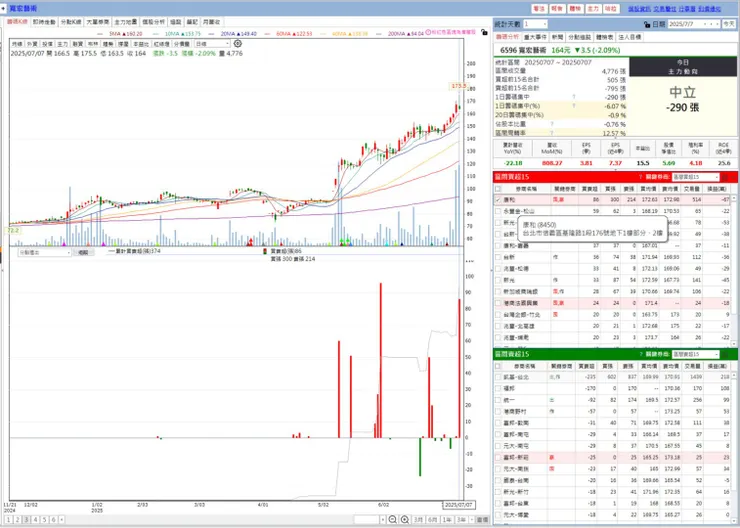This screenshot has width=740, height=528.
Task: Toggle the lock icon beside 日期
Action: click(x=647, y=24)
